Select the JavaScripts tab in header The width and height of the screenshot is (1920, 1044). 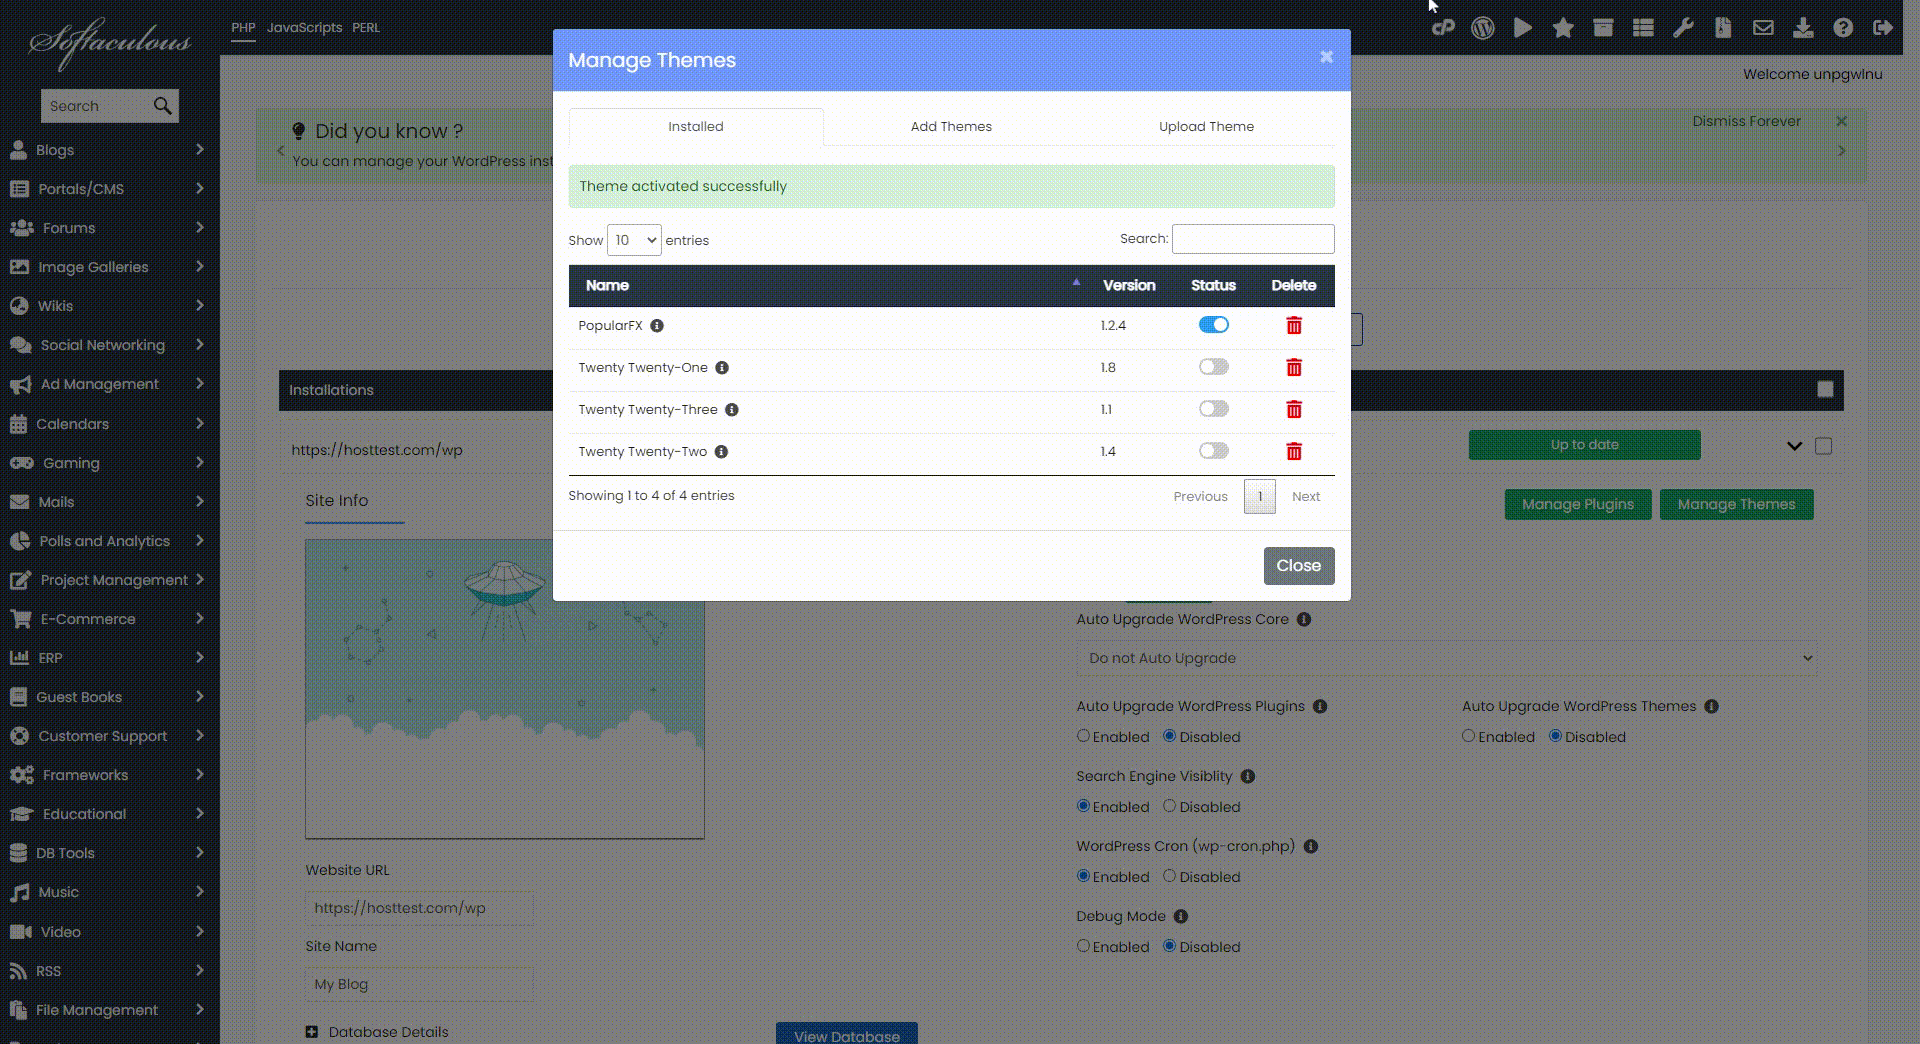point(304,28)
